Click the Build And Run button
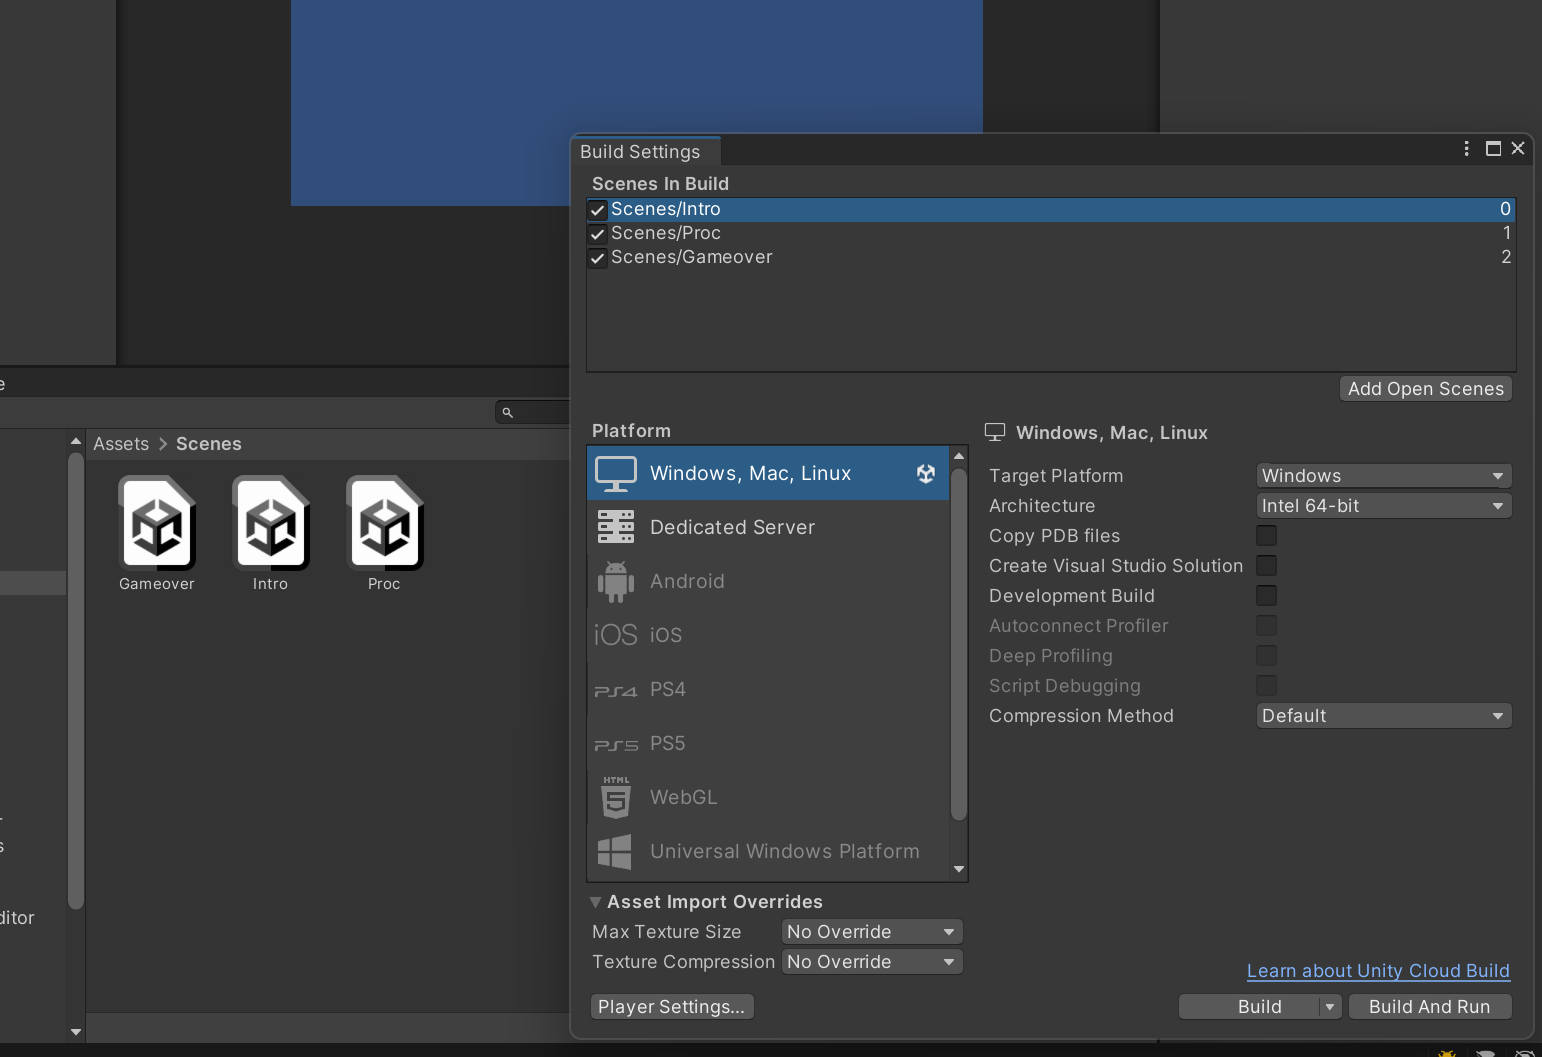The width and height of the screenshot is (1542, 1057). 1430,1007
